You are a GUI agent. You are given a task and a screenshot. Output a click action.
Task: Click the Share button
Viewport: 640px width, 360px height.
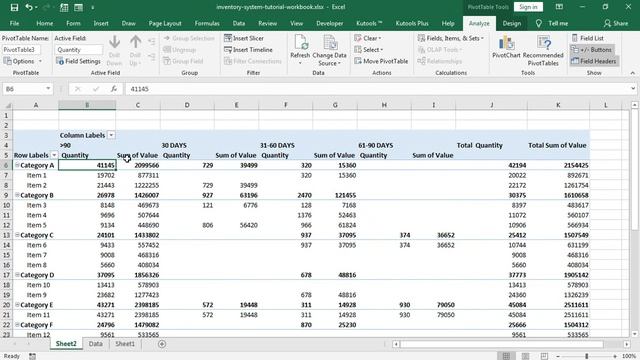616,24
